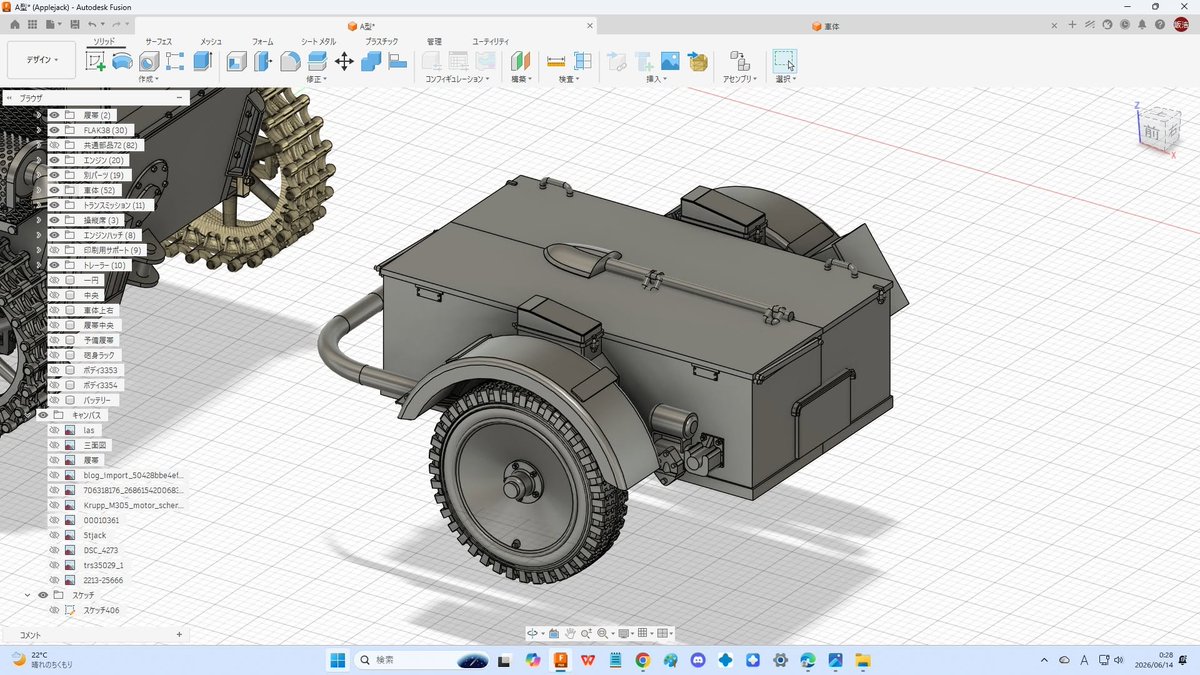Click the Undo arrow icon
1200x675 pixels.
(93, 24)
